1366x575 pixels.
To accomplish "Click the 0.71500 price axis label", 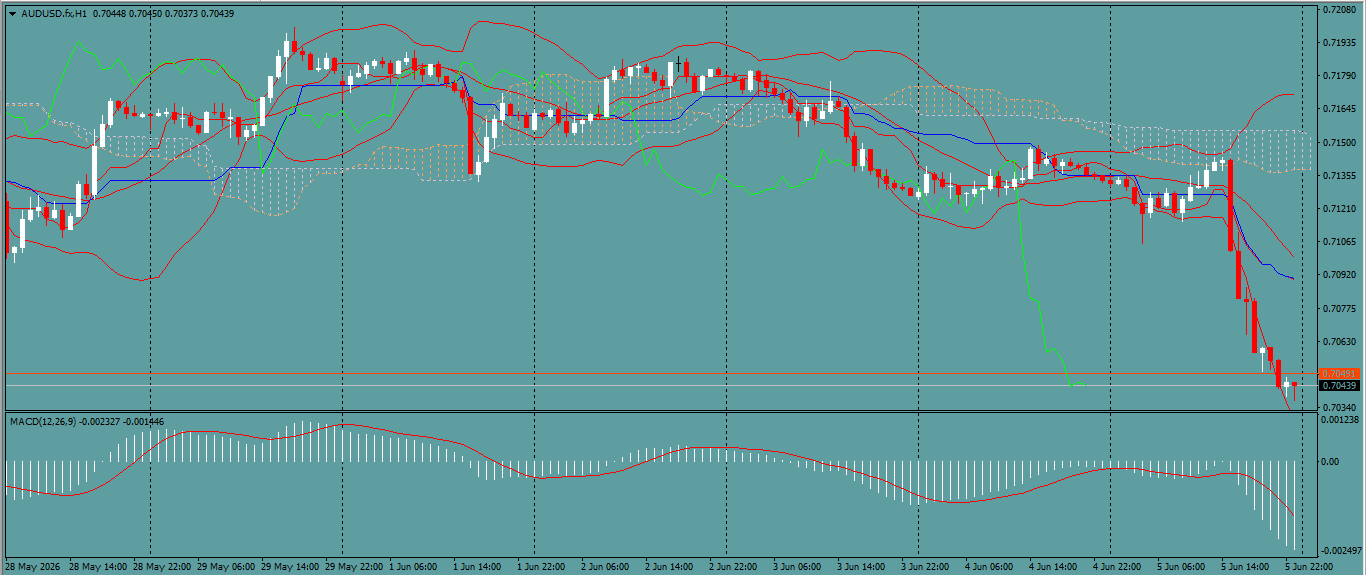I will coord(1339,142).
